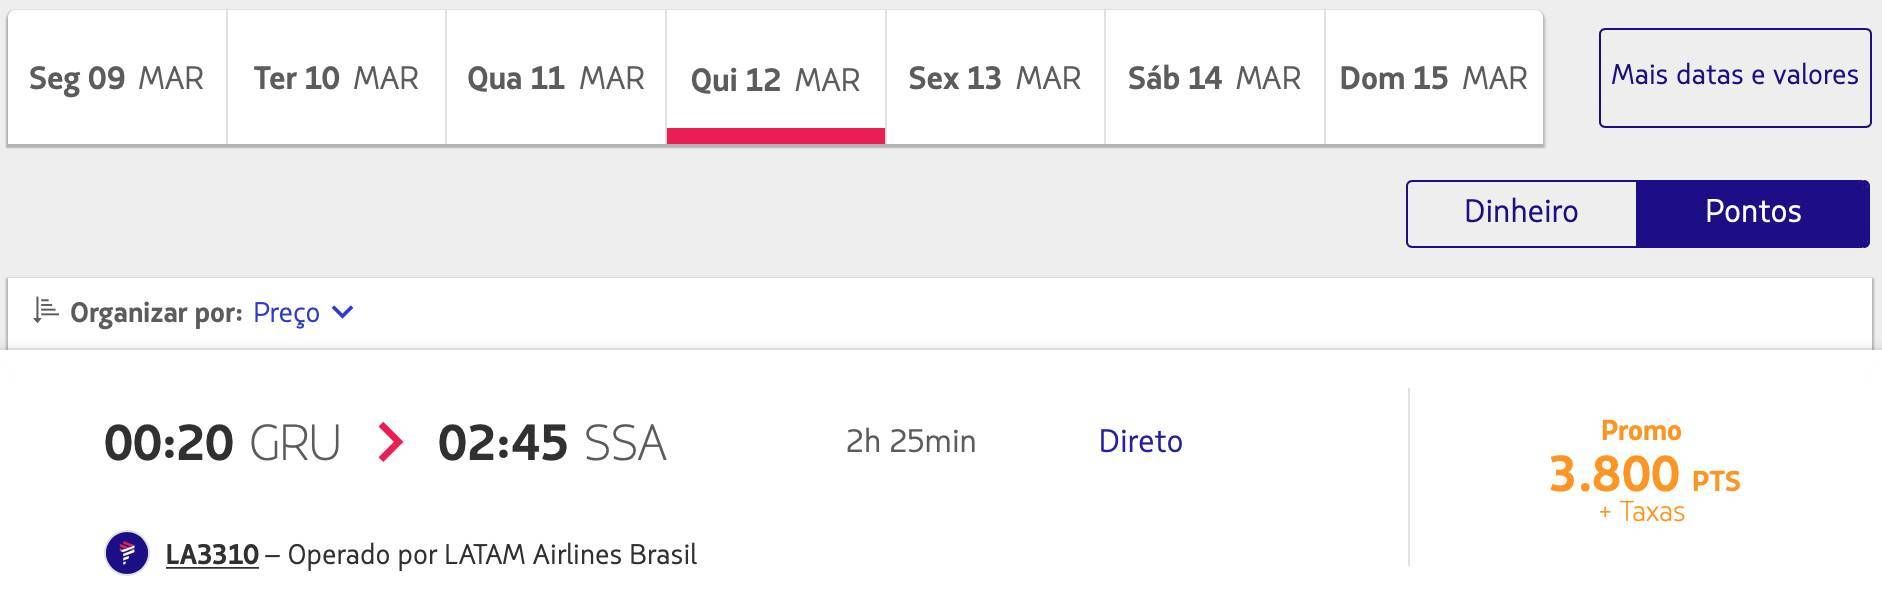Open Mais datas e valores

point(1735,78)
